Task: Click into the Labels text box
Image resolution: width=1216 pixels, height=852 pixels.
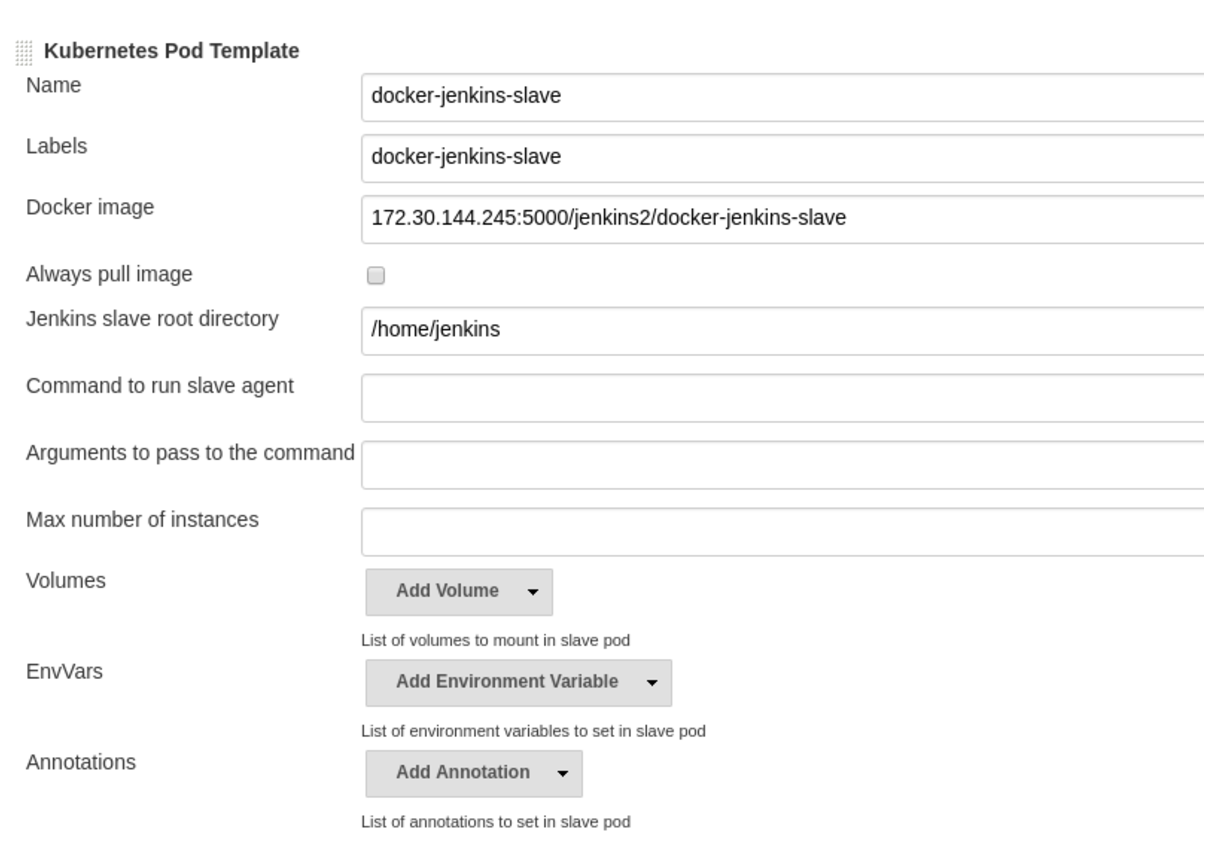Action: click(x=782, y=158)
